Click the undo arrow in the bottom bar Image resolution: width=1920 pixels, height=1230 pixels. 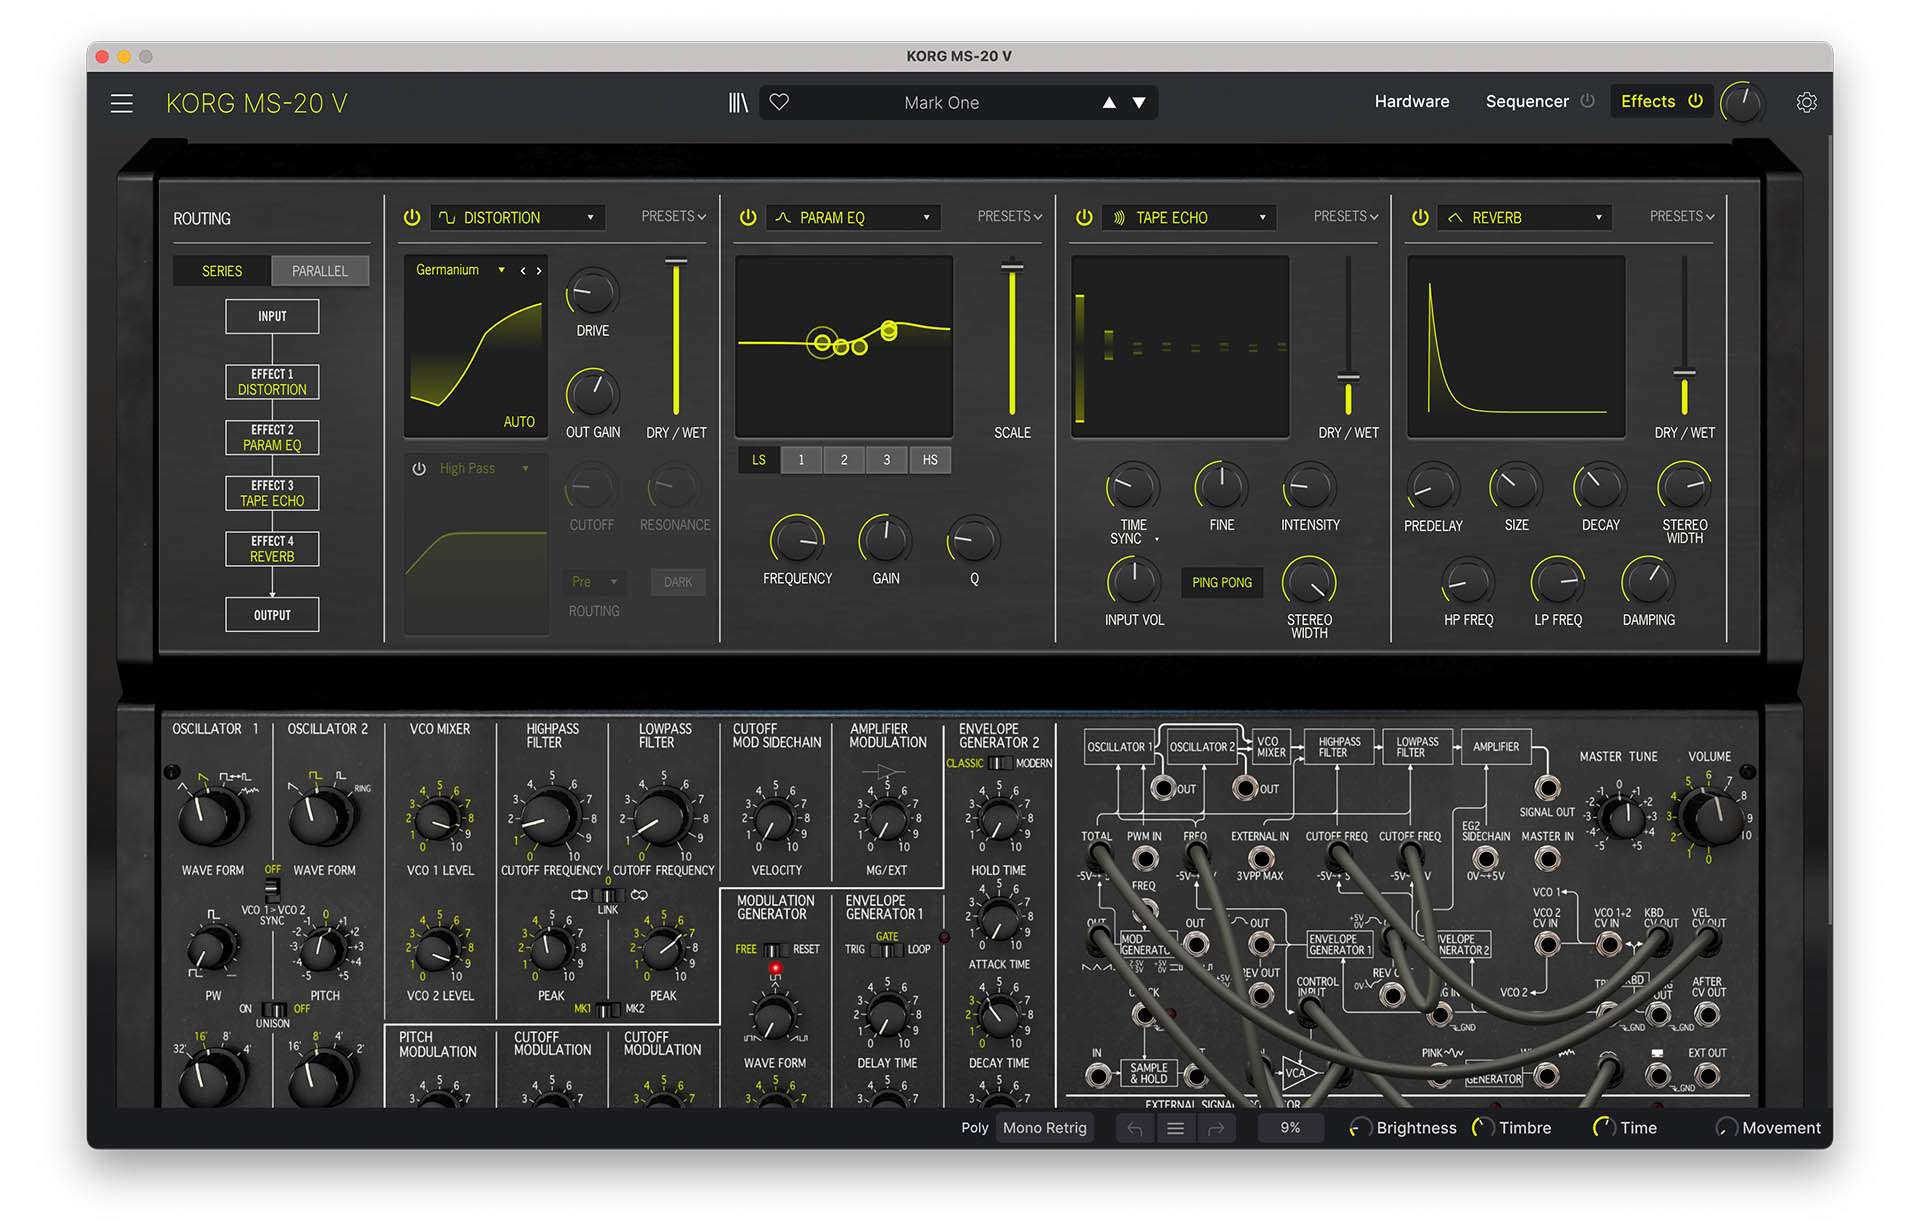tap(1134, 1127)
